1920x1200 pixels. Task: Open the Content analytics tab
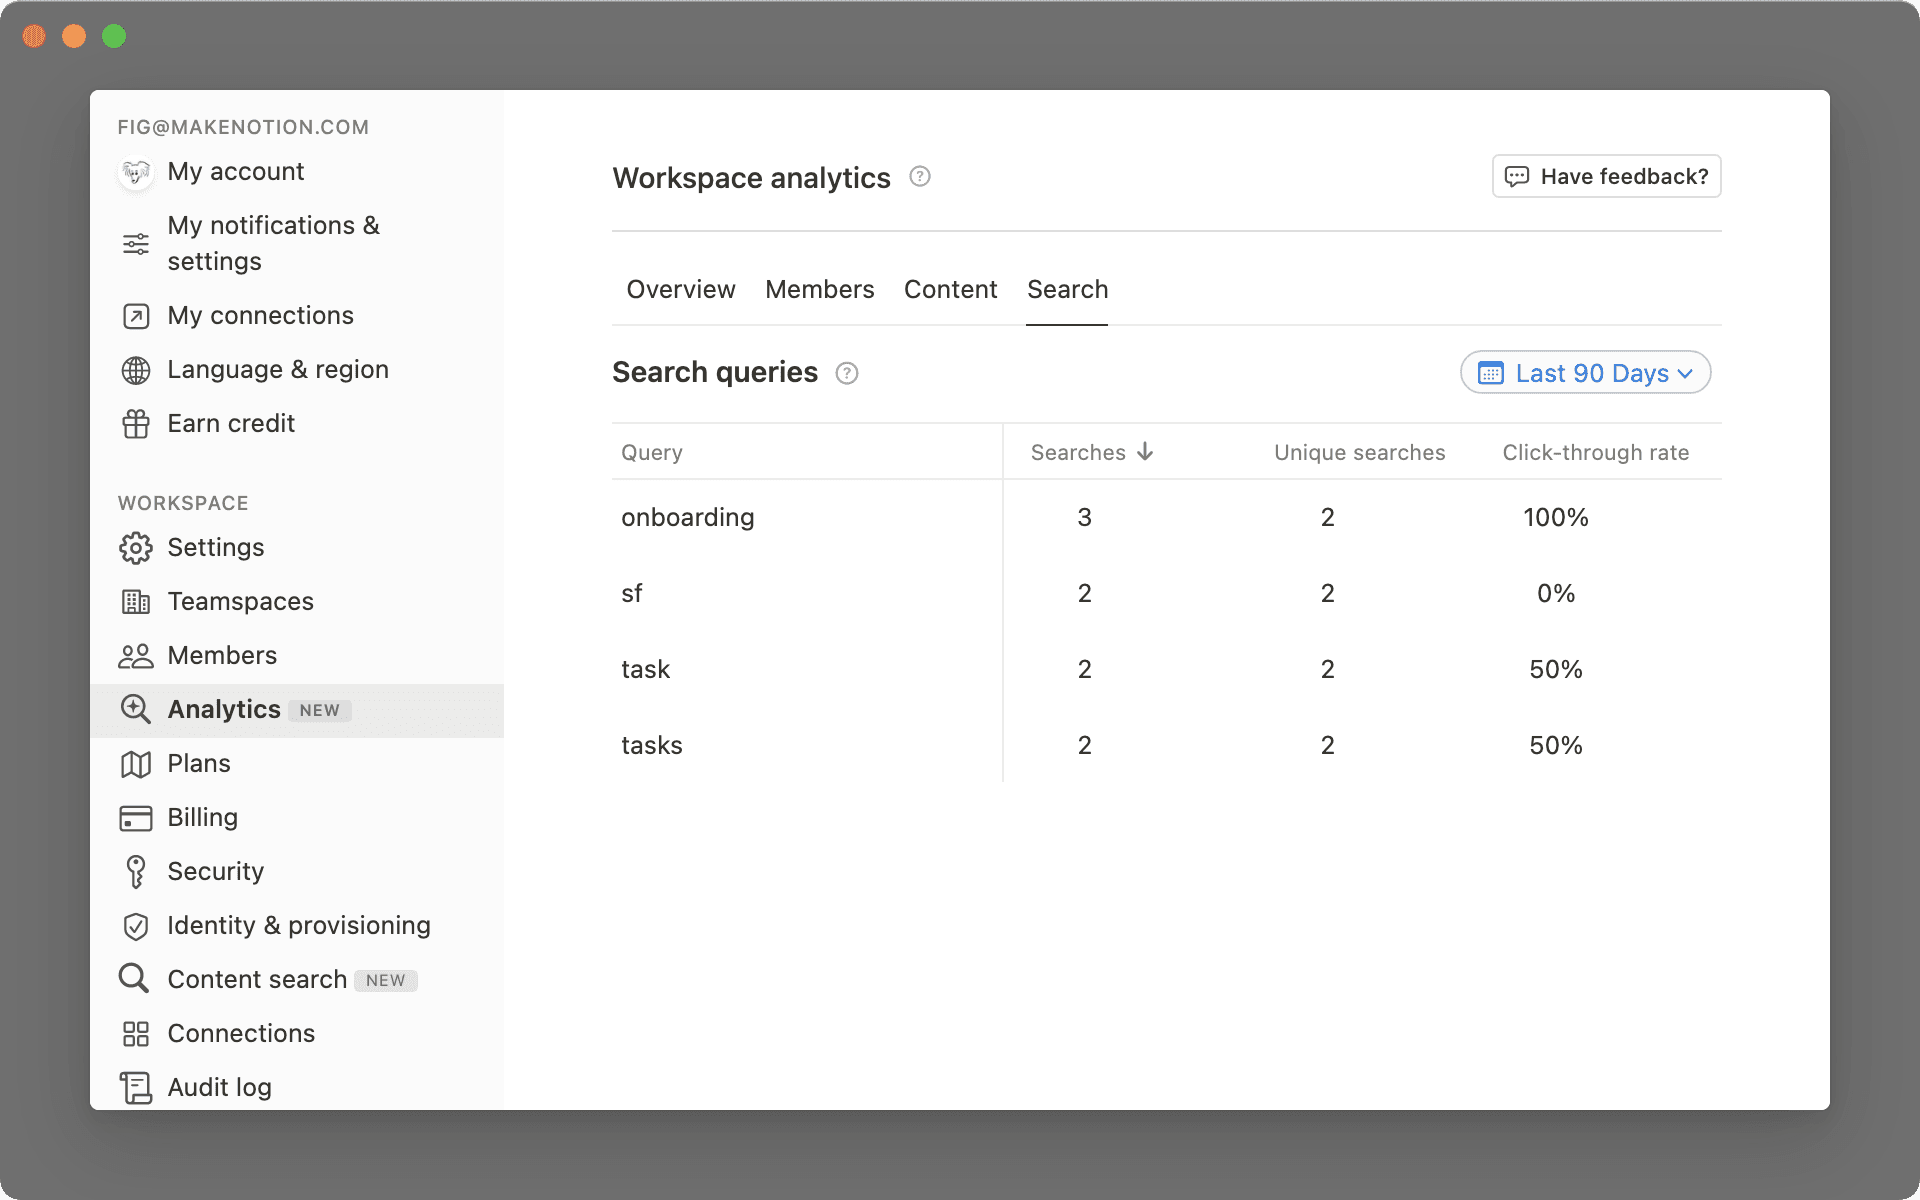950,289
